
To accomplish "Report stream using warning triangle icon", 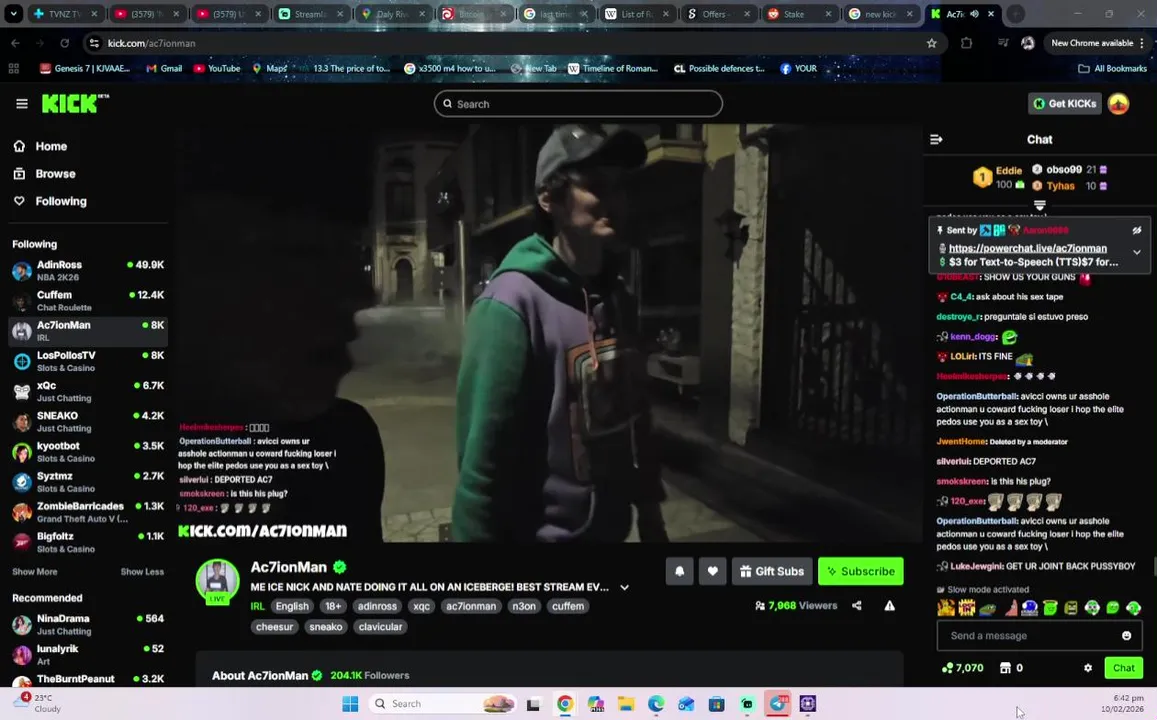I will click(x=890, y=606).
